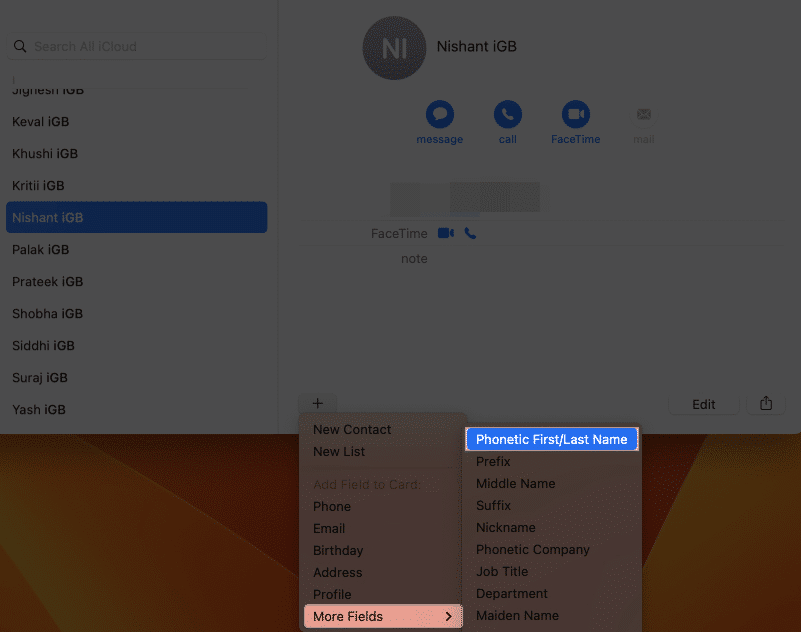Select Khushi iGB in contact list
The height and width of the screenshot is (632, 801).
(136, 154)
